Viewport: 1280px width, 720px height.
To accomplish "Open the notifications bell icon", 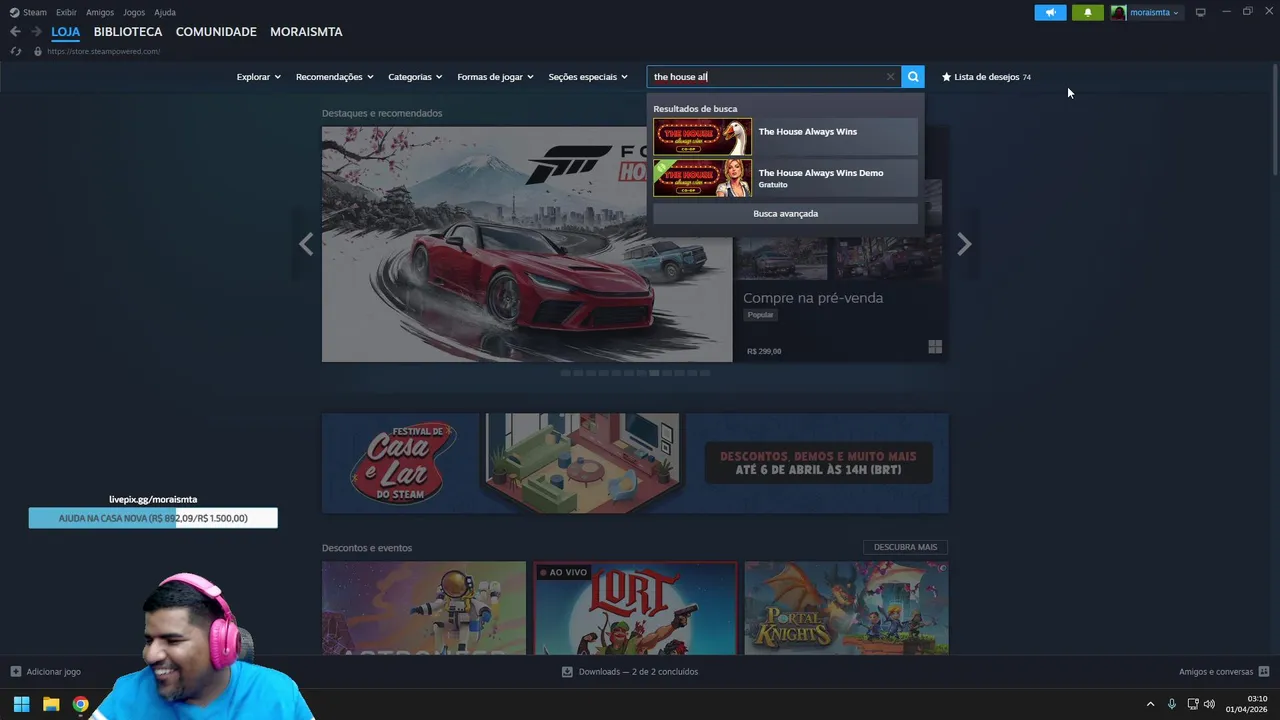I will pos(1088,12).
